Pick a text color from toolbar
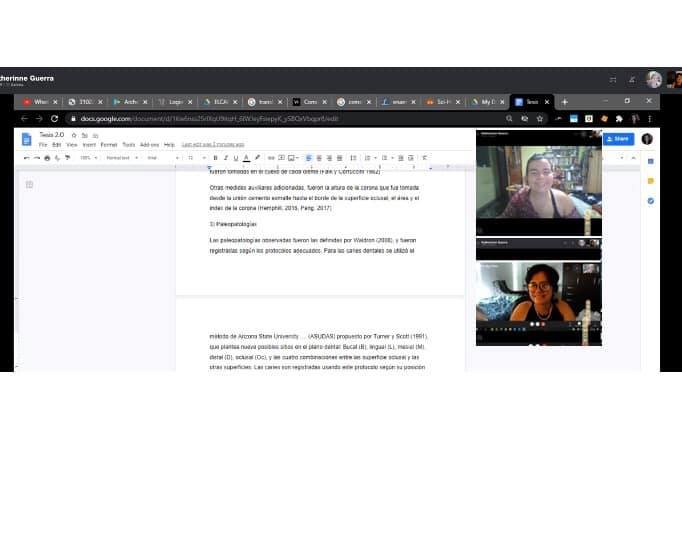Screen dimensions: 682x540 click(246, 158)
